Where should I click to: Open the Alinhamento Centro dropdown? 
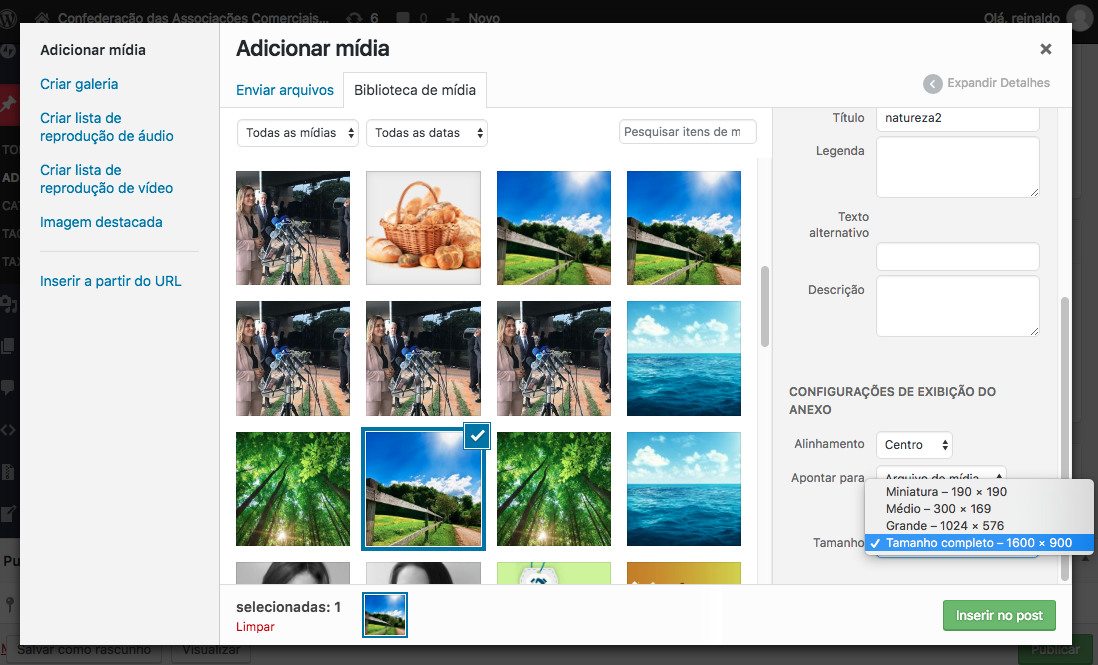[x=914, y=444]
